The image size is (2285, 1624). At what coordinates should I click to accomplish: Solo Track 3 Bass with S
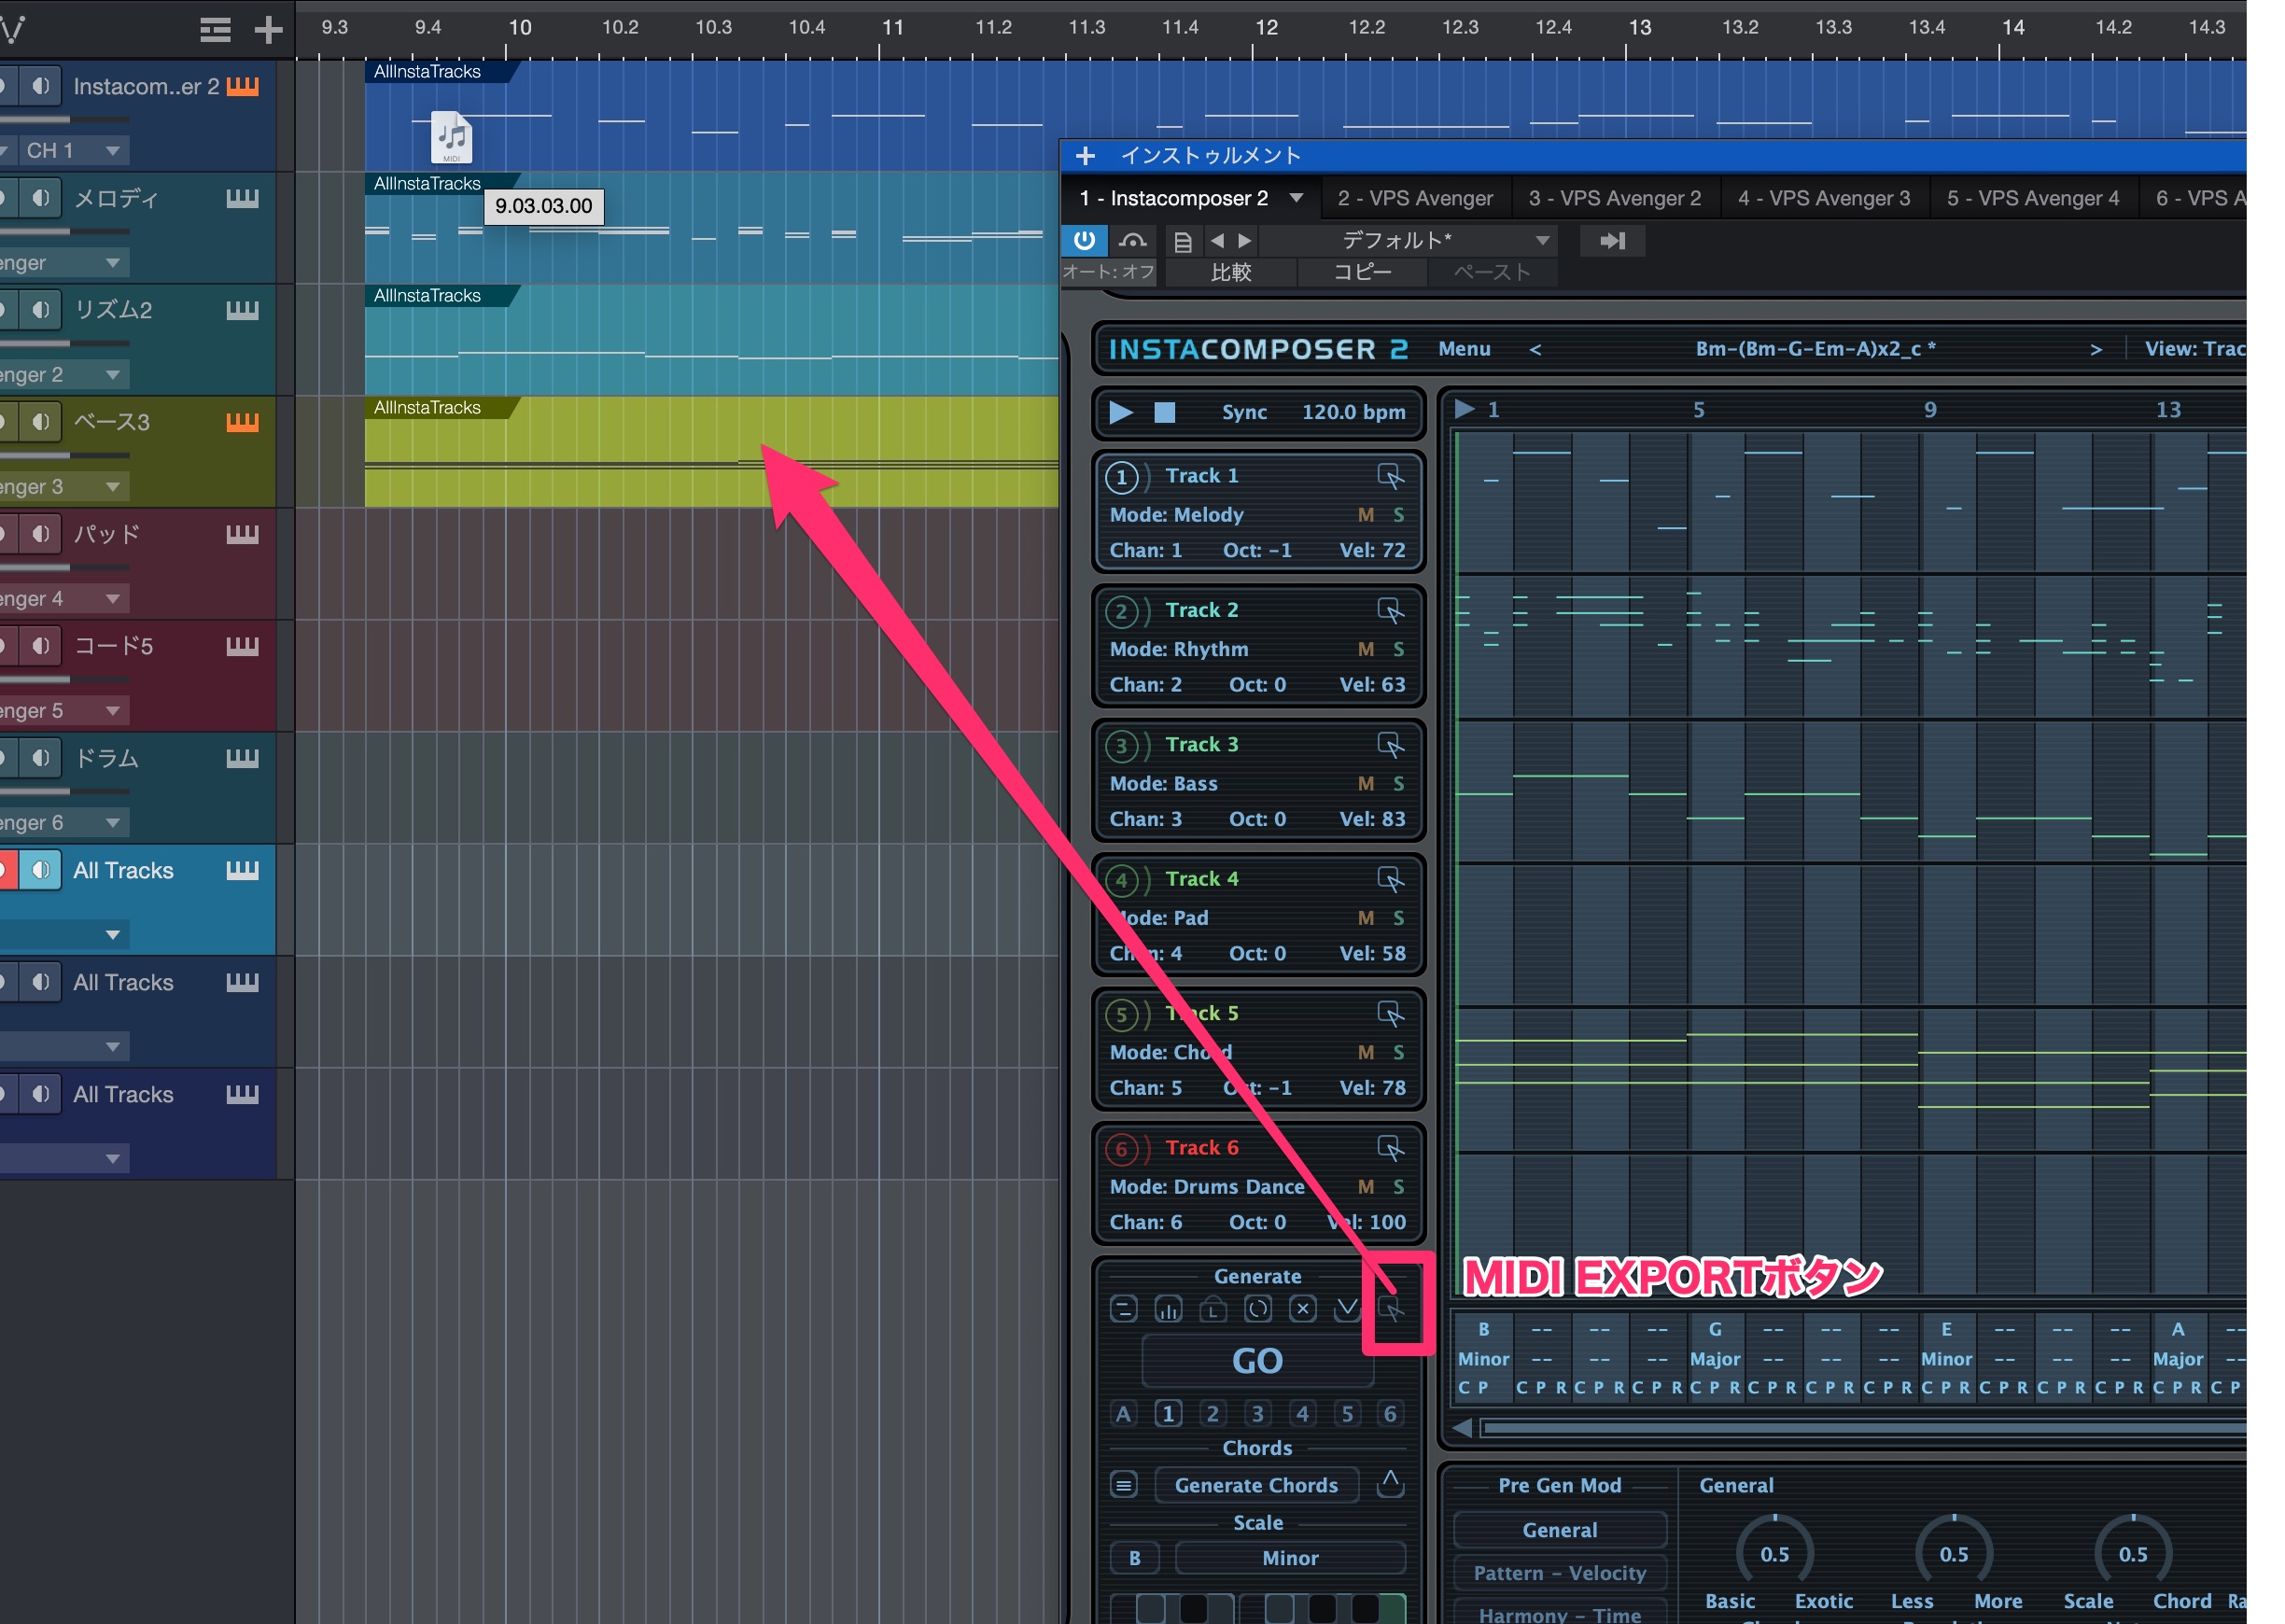(x=1398, y=783)
